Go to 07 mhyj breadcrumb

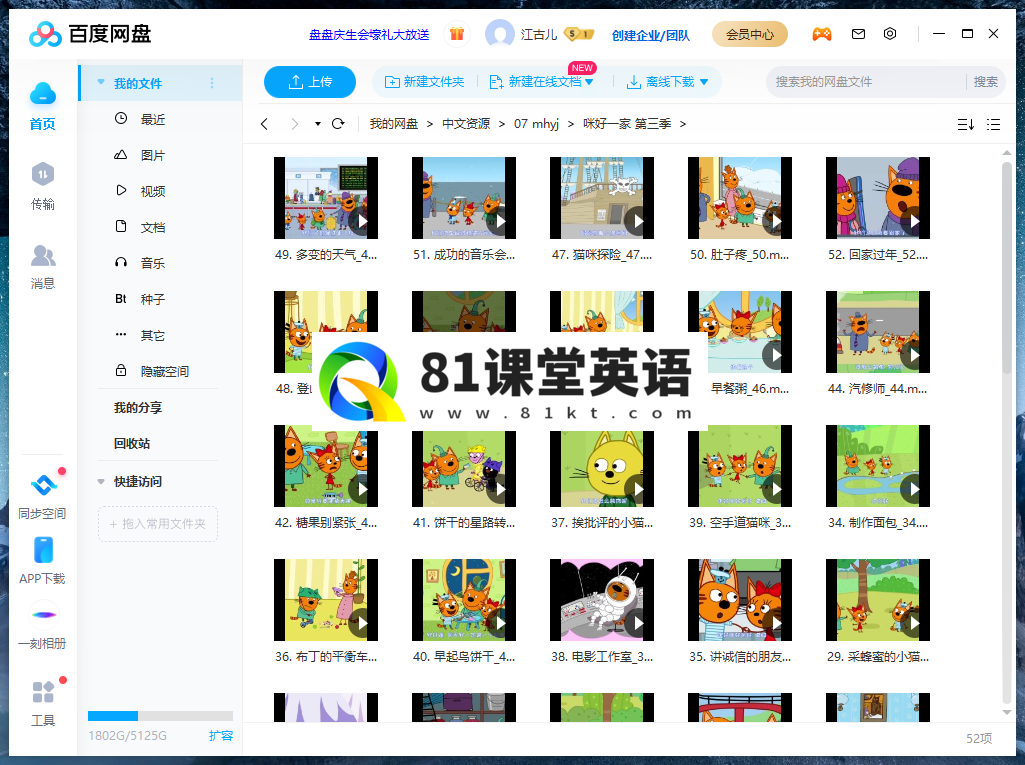pos(536,124)
